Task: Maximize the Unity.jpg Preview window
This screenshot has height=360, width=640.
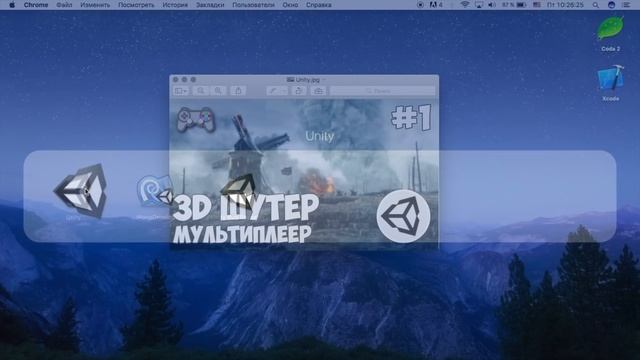Action: (x=193, y=80)
